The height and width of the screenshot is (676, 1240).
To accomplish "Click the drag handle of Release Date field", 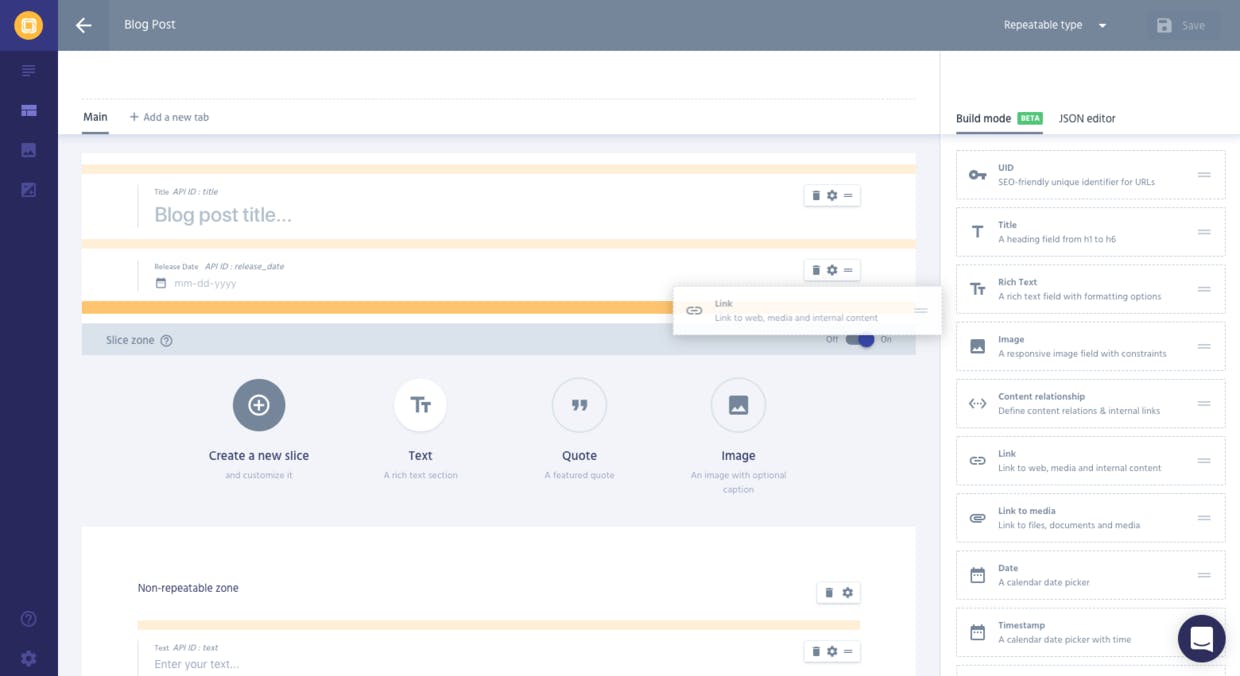I will pyautogui.click(x=848, y=270).
